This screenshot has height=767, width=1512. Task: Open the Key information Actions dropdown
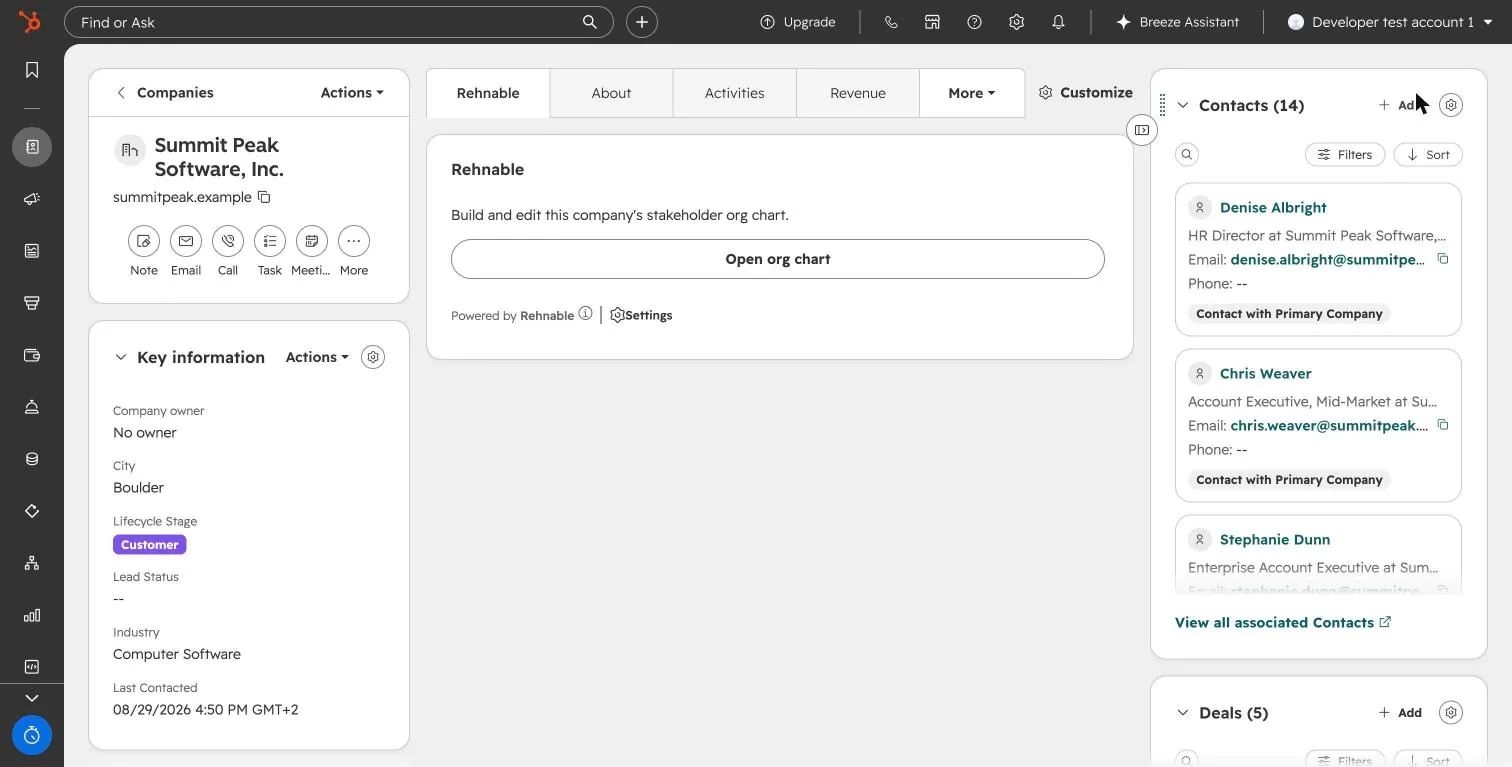click(x=317, y=357)
